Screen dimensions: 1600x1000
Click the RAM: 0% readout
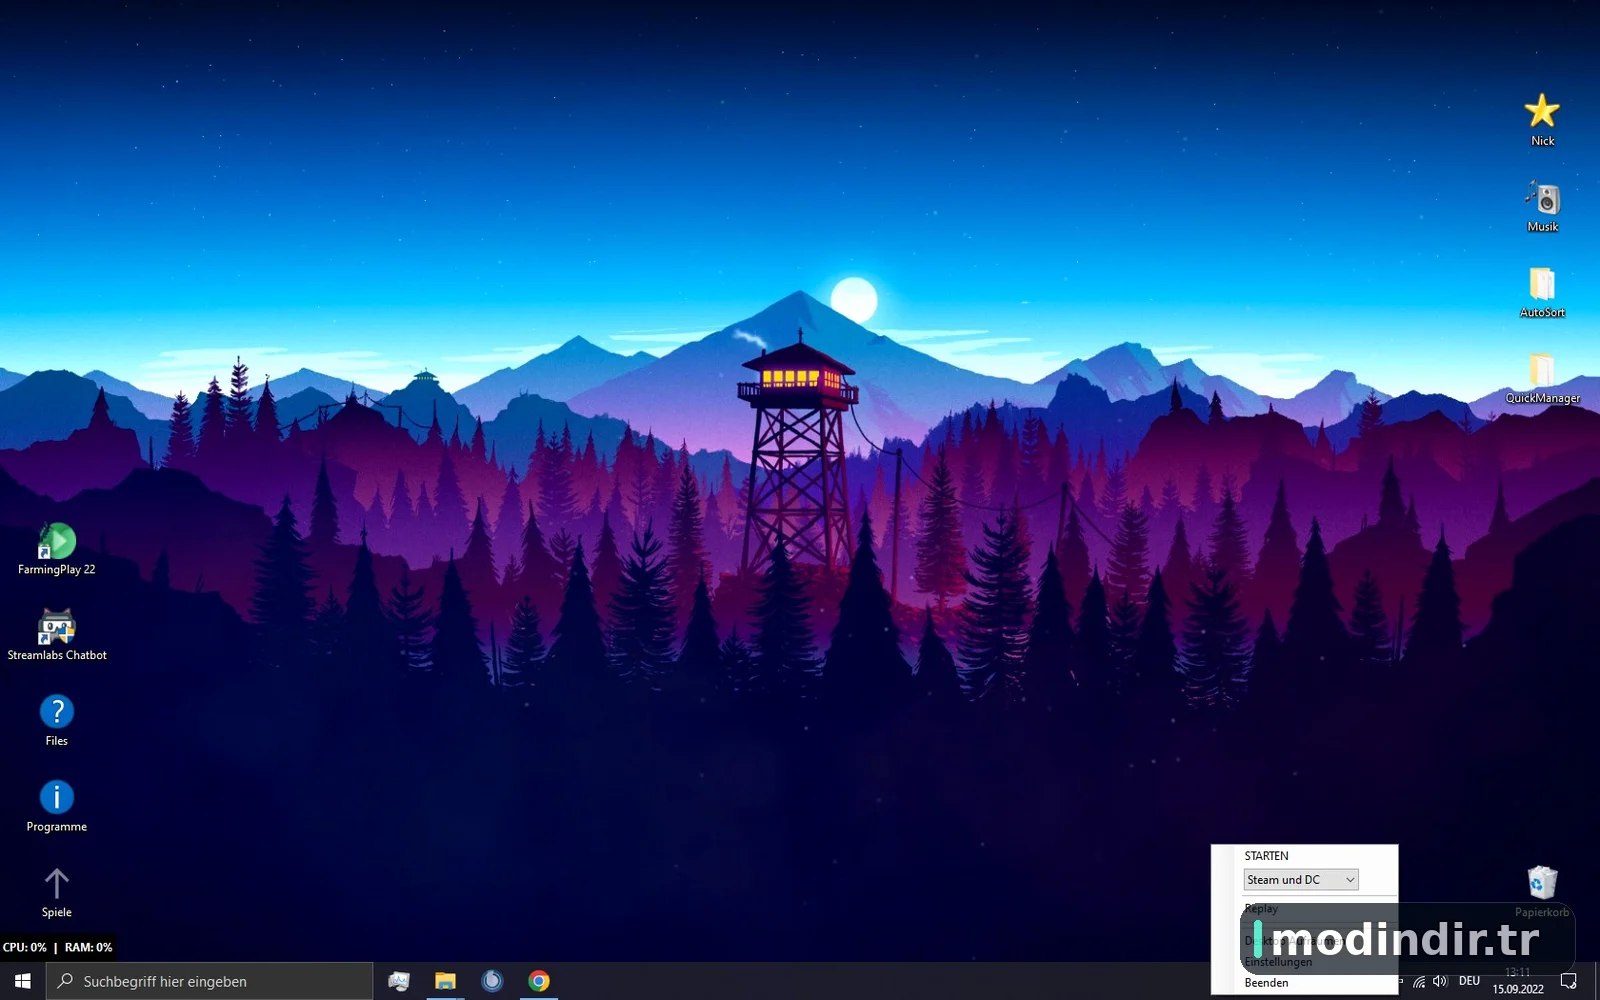[x=88, y=947]
